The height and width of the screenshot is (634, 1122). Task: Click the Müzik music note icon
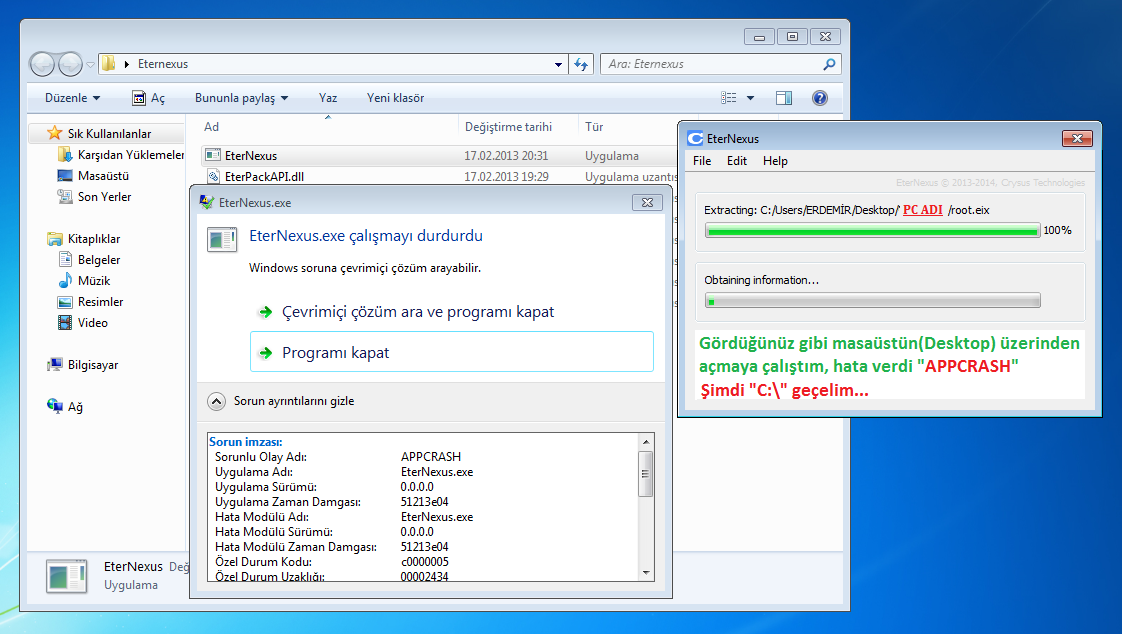tap(65, 280)
